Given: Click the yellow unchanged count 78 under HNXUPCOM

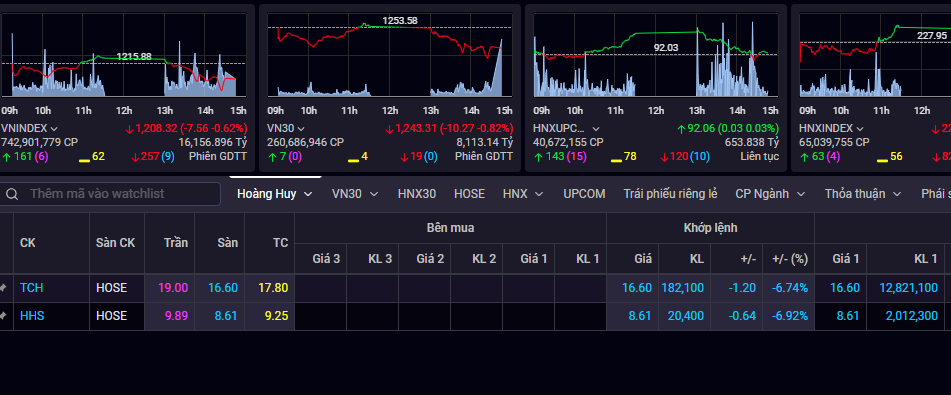Looking at the screenshot, I should 631,157.
